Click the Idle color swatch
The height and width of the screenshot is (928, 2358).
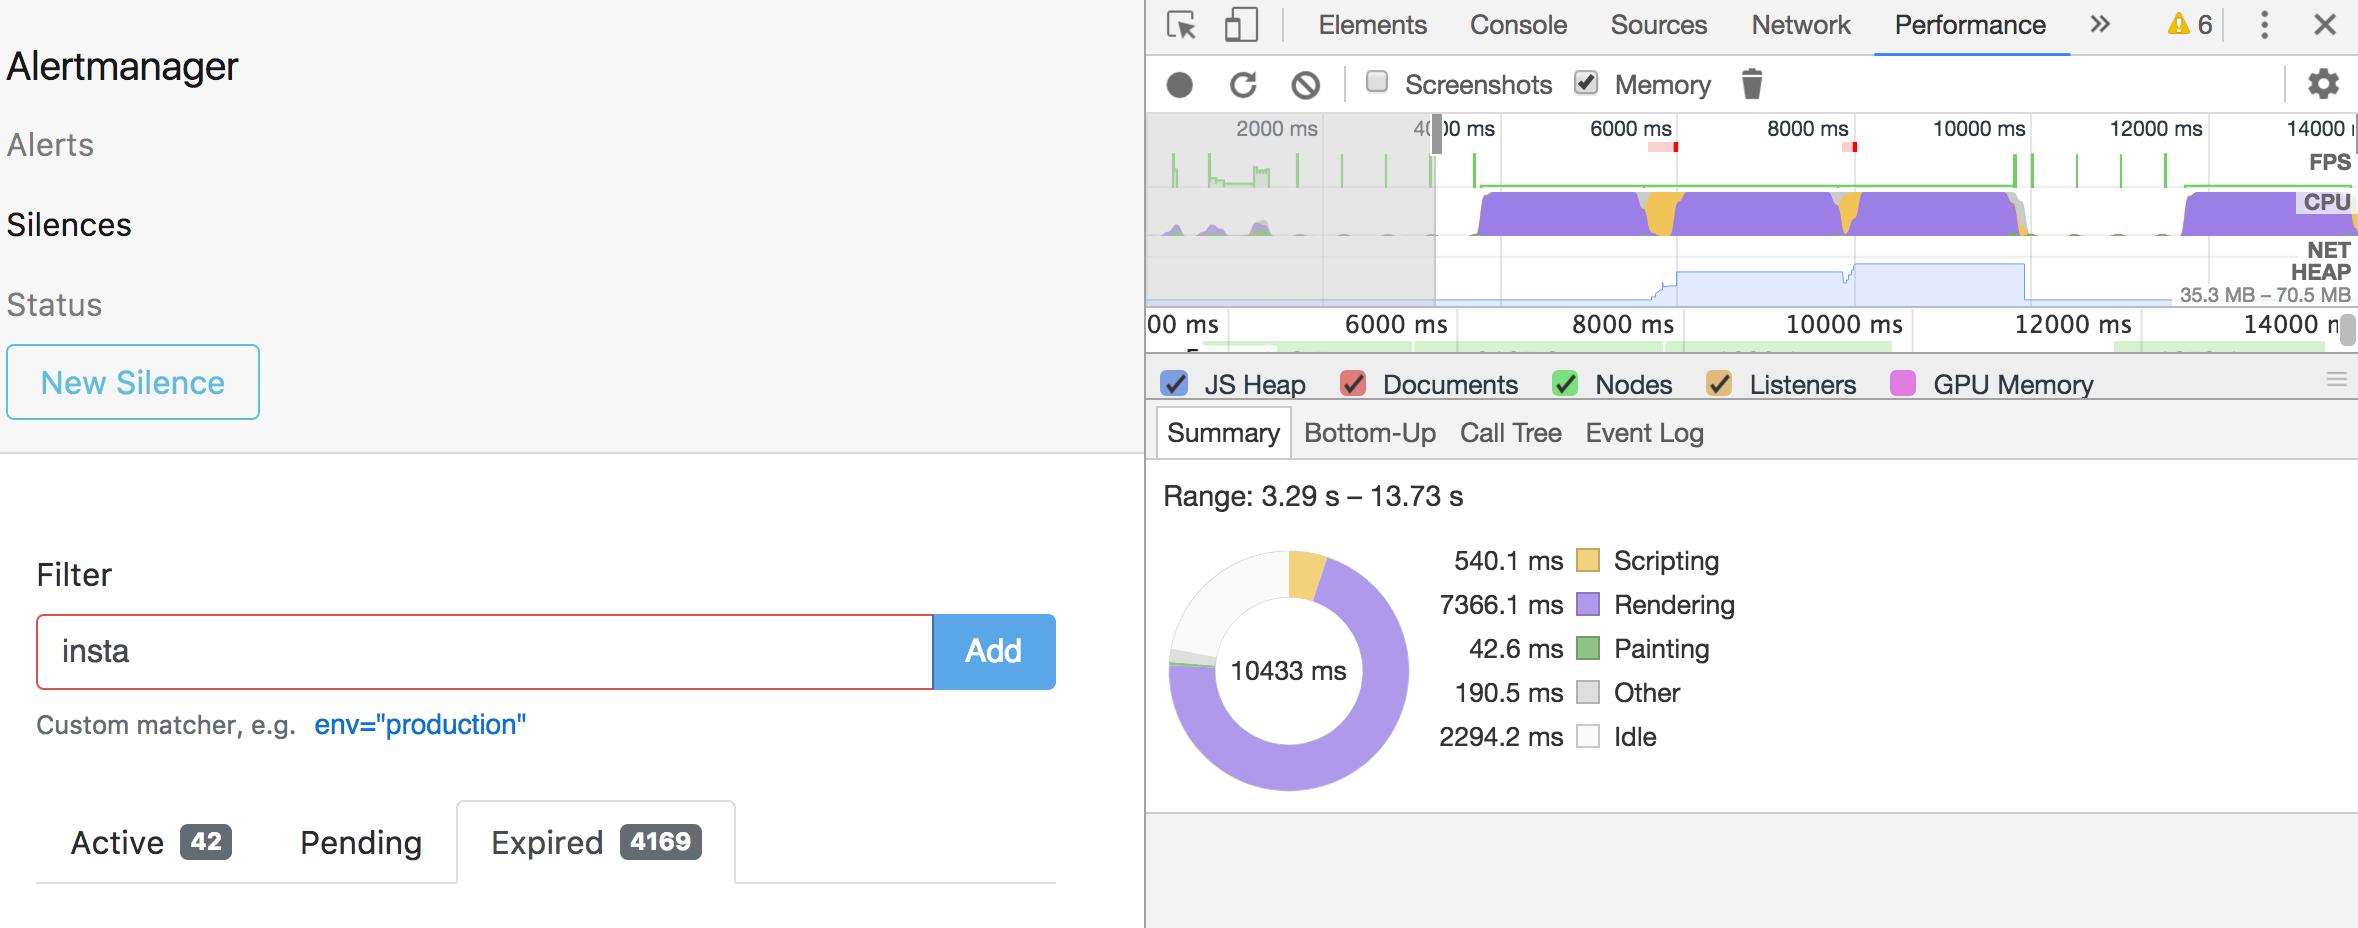tap(1588, 736)
